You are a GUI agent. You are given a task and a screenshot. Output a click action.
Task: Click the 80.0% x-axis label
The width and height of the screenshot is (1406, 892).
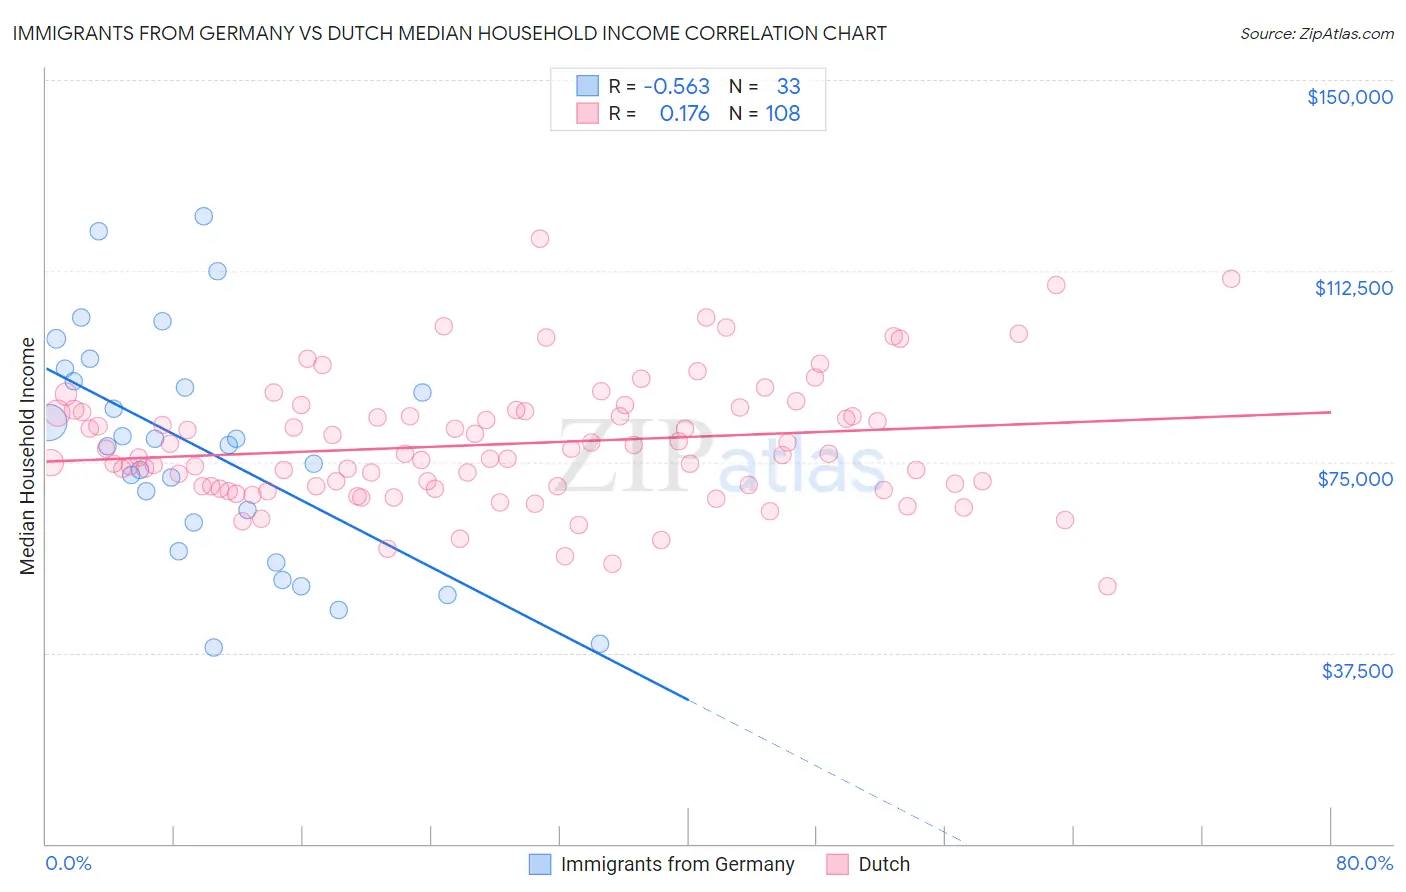[x=1364, y=863]
